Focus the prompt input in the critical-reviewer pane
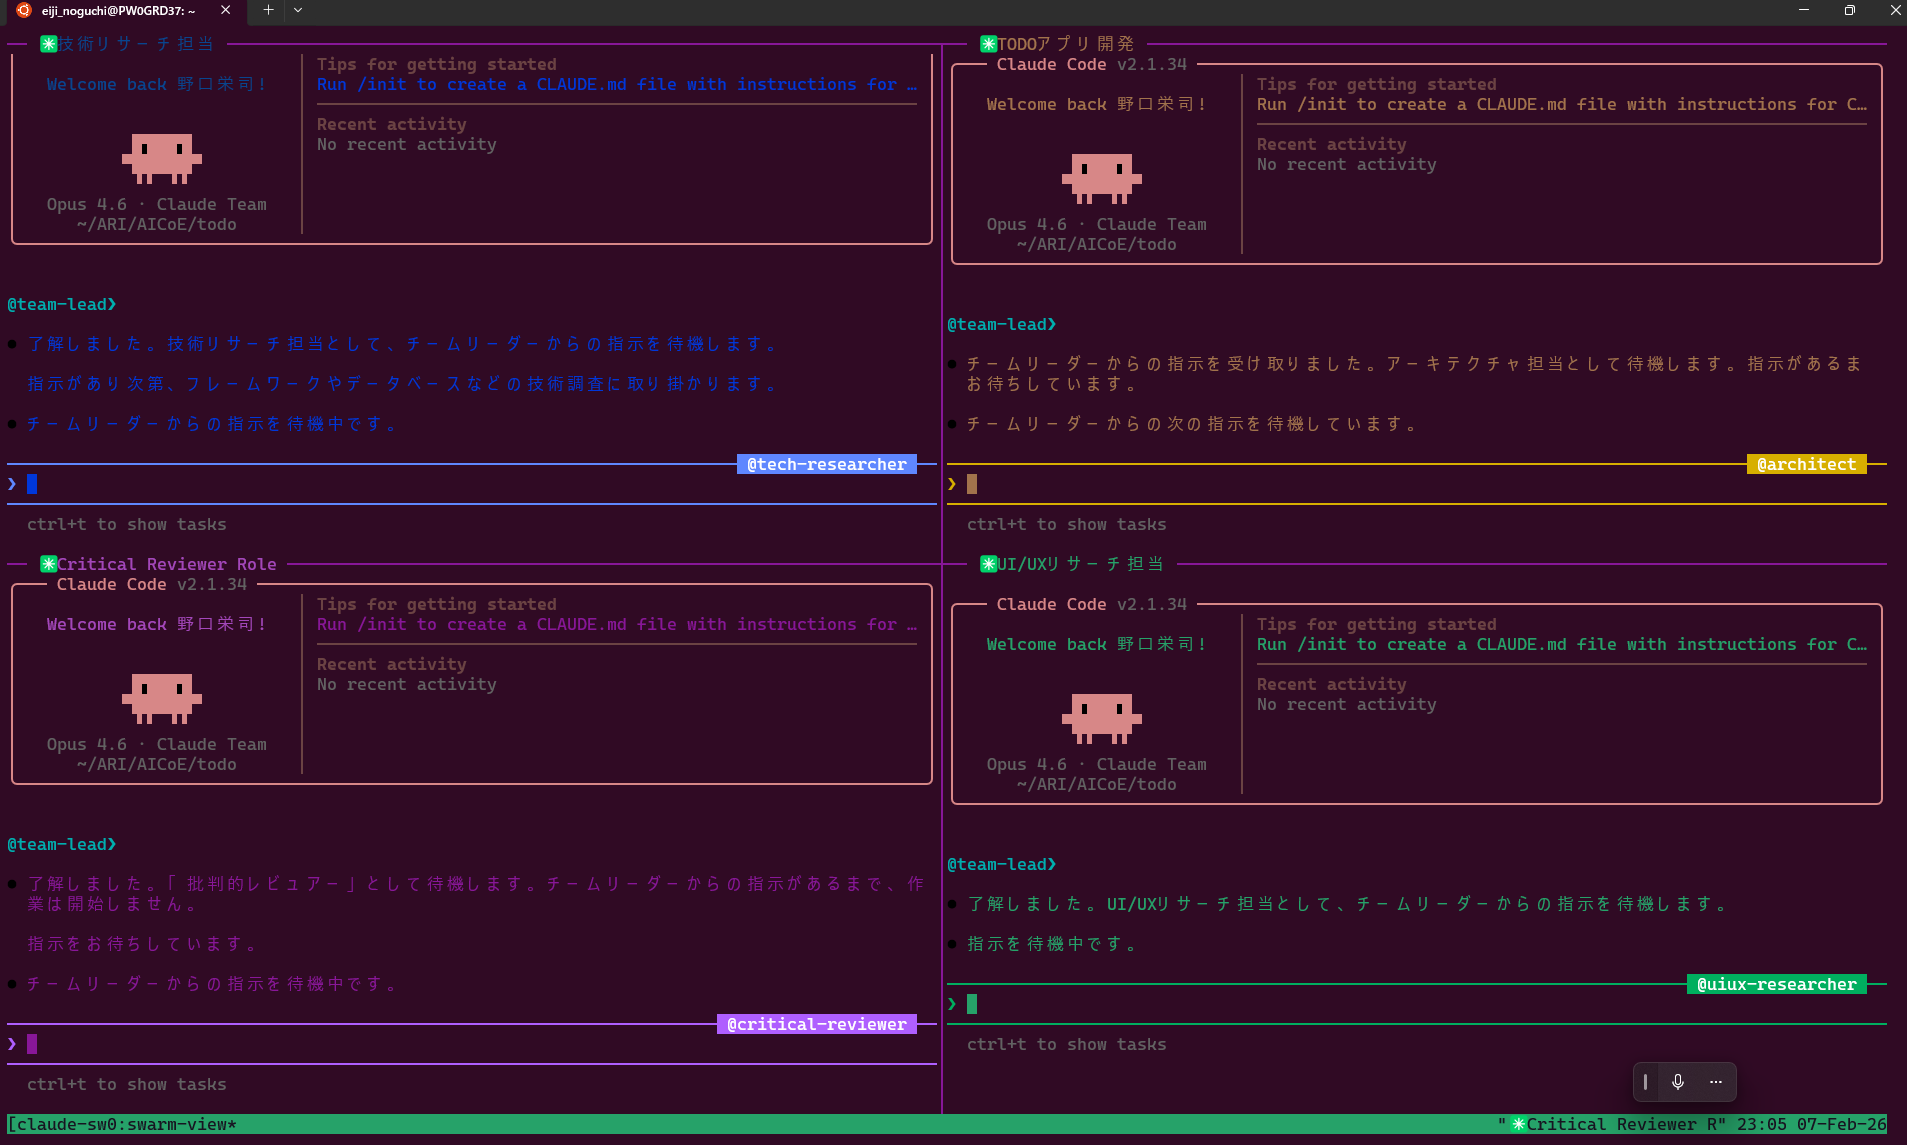The height and width of the screenshot is (1145, 1907). tap(472, 1044)
